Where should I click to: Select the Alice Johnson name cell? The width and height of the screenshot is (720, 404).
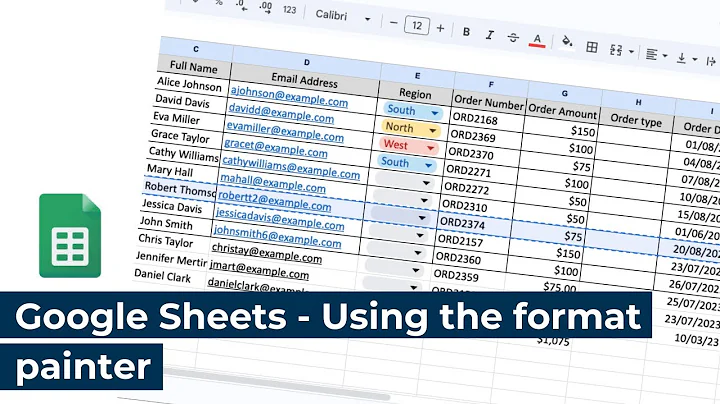(191, 84)
